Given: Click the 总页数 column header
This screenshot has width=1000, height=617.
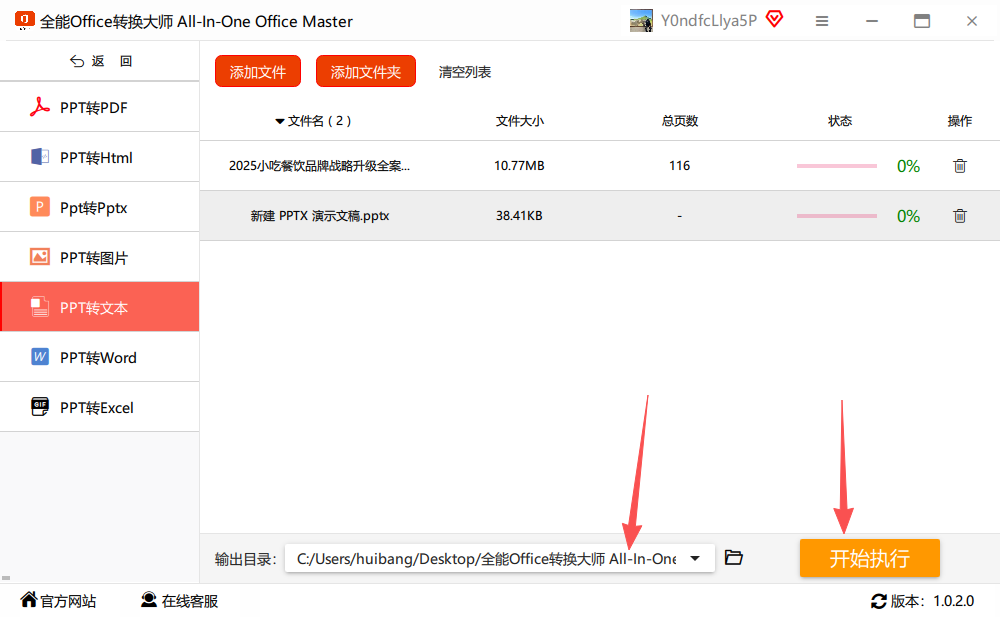Looking at the screenshot, I should [680, 121].
